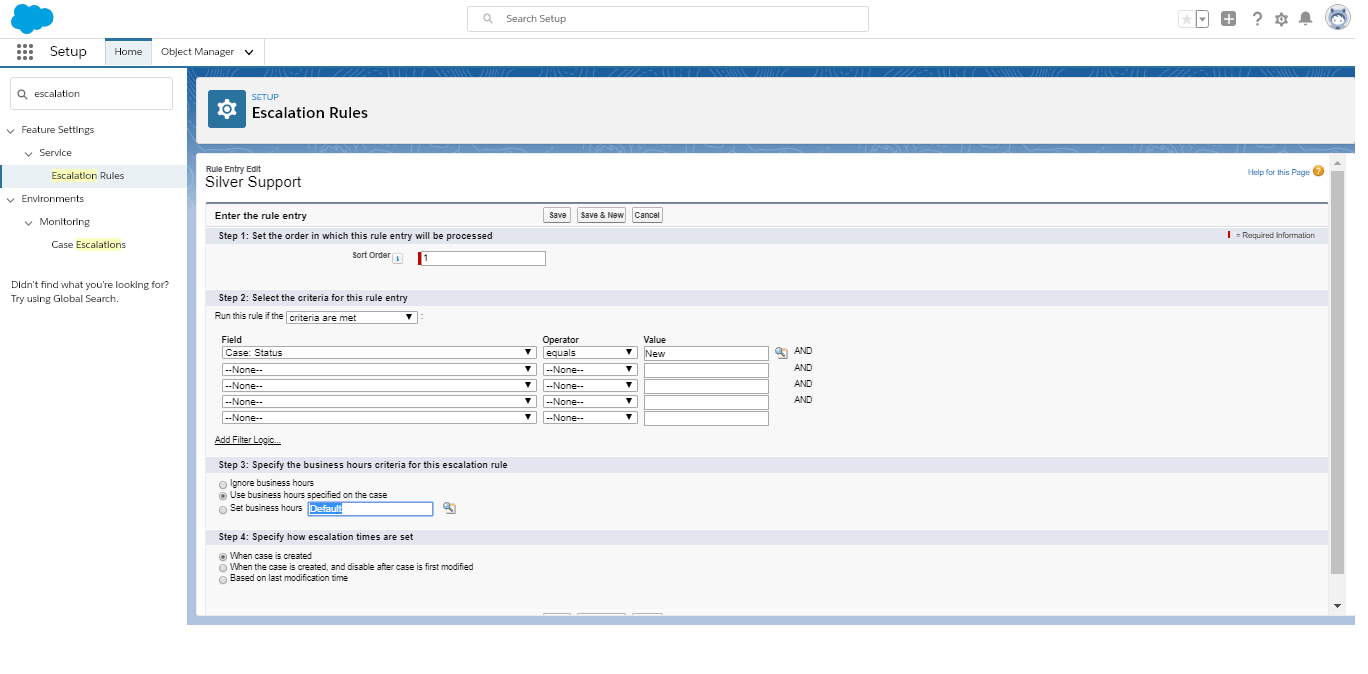The width and height of the screenshot is (1368, 674).
Task: Open the App Launcher grid icon
Action: pyautogui.click(x=25, y=52)
